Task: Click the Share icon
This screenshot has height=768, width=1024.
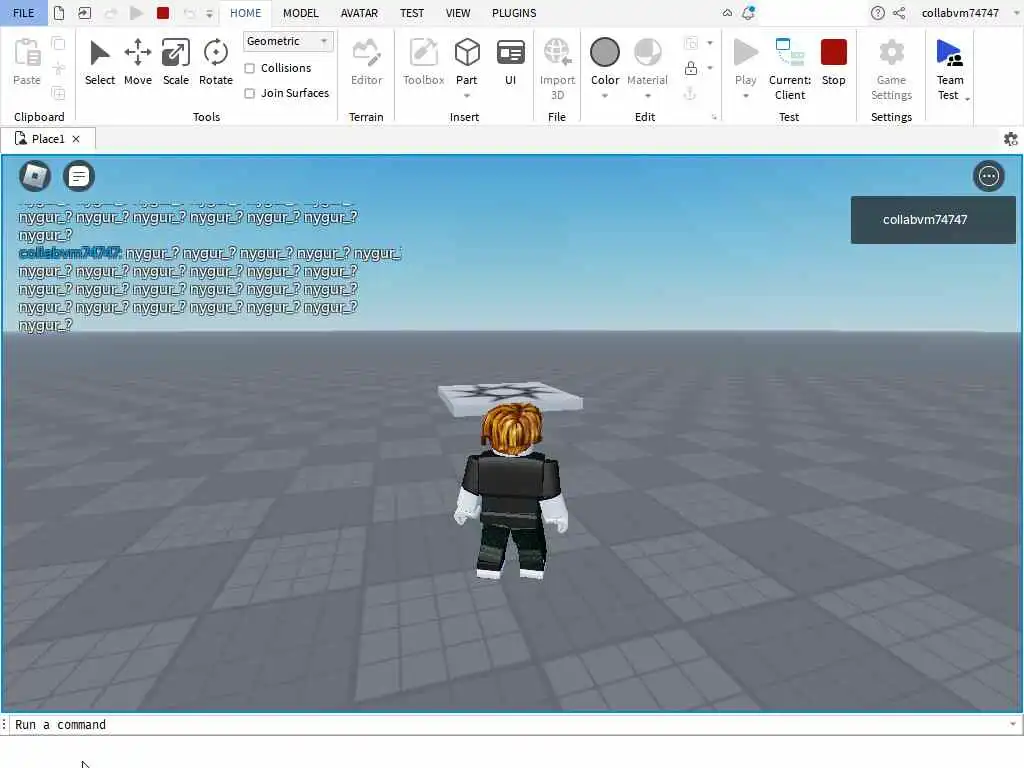Action: click(x=899, y=12)
